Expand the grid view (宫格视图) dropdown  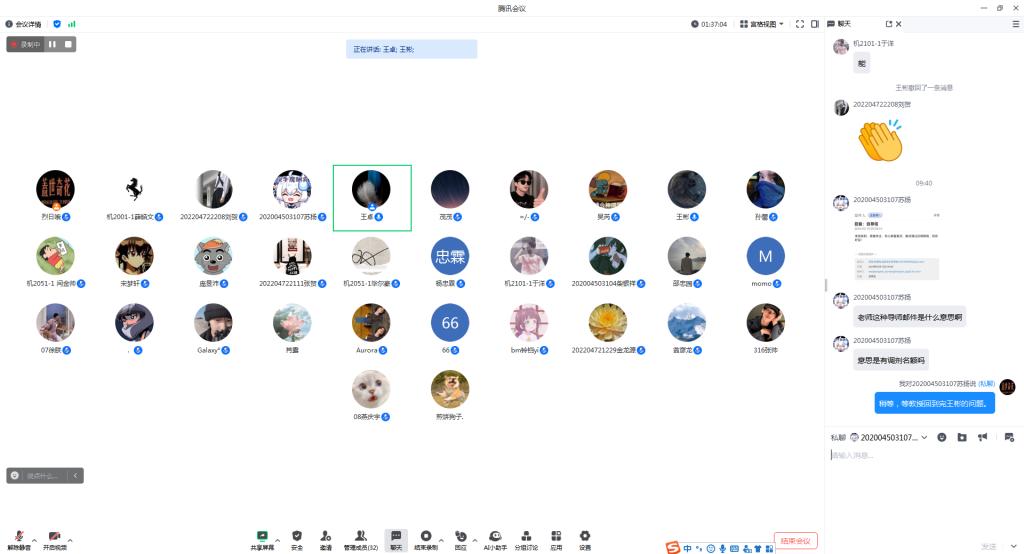pos(766,24)
